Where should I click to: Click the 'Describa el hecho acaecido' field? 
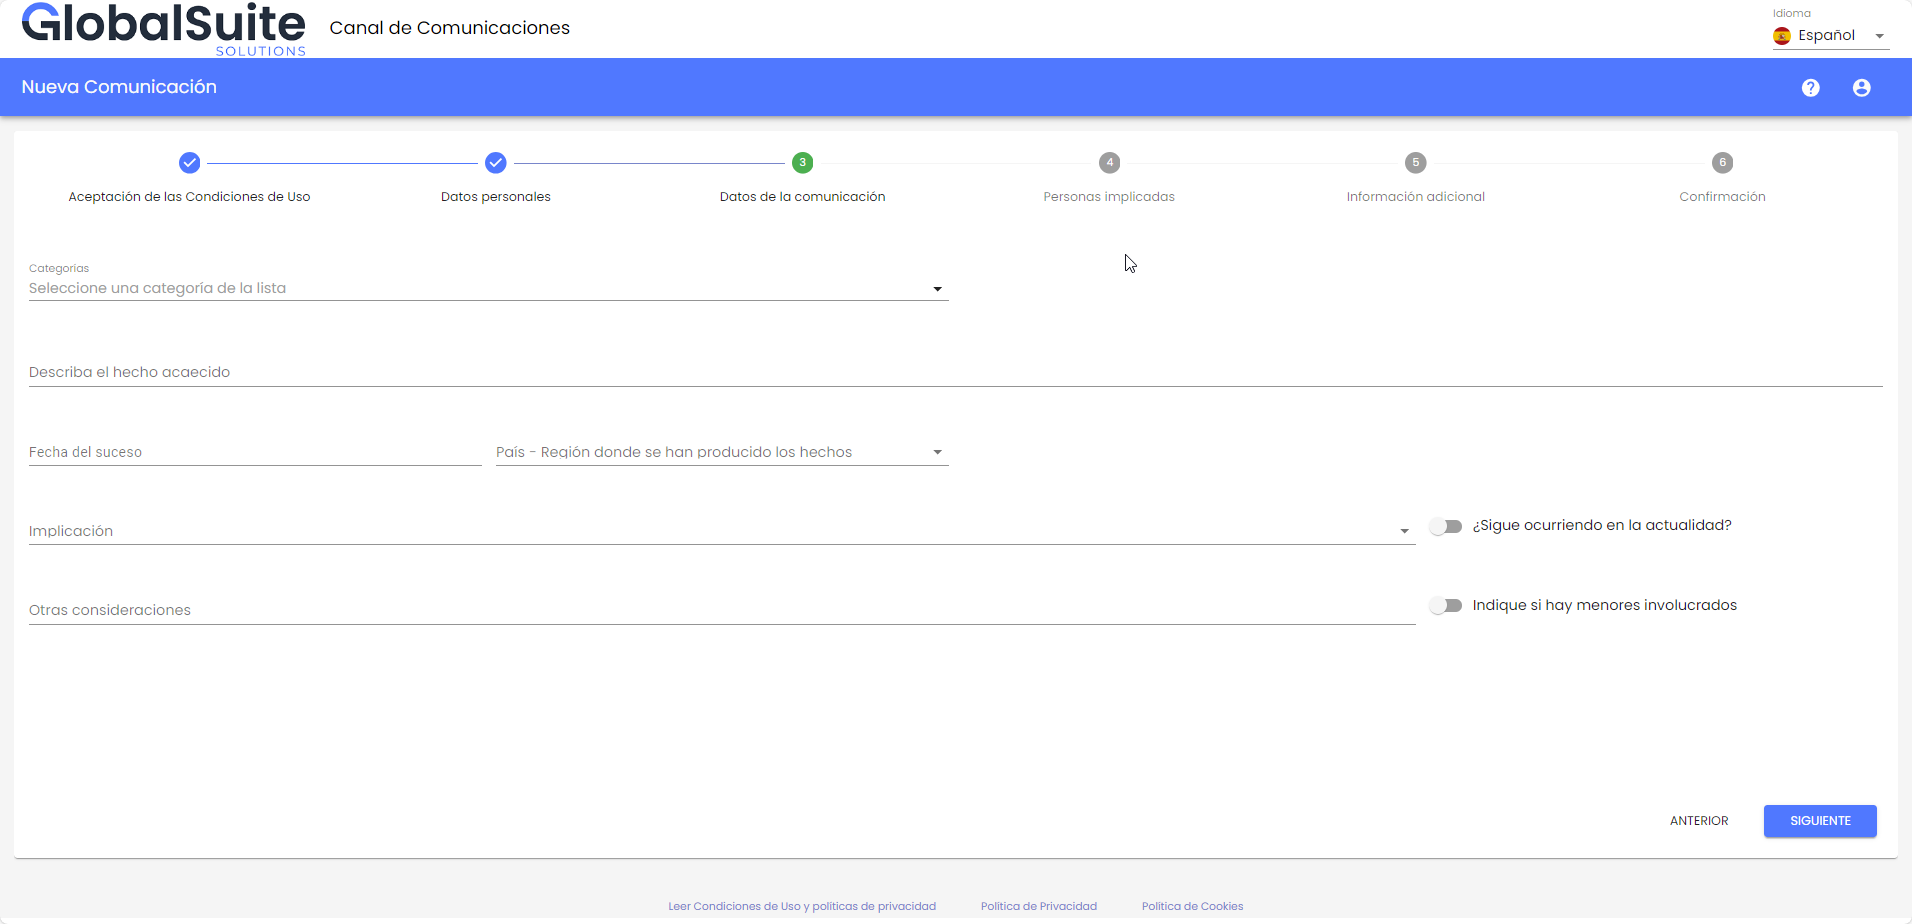pos(955,372)
